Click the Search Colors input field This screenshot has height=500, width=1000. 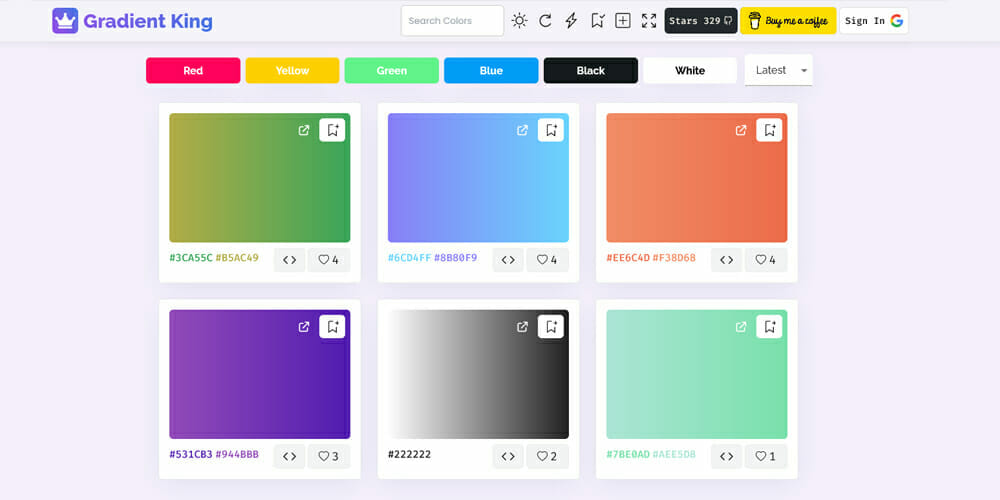click(452, 21)
